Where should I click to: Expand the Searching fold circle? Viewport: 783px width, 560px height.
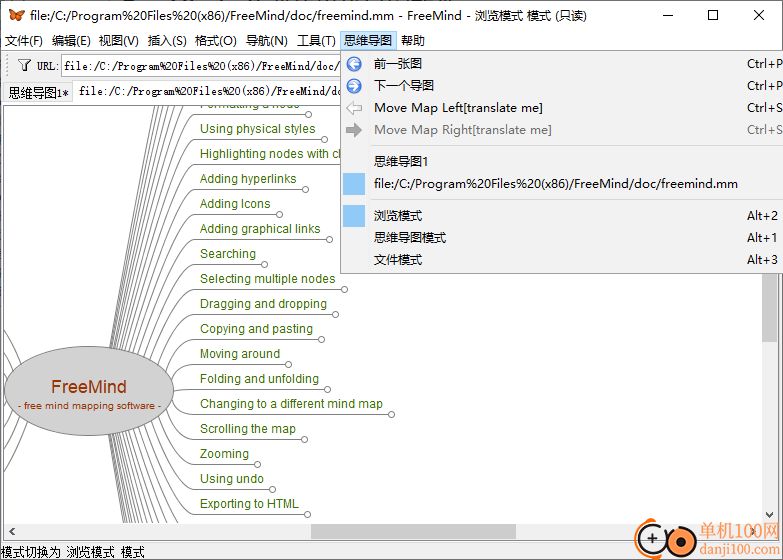coord(265,265)
